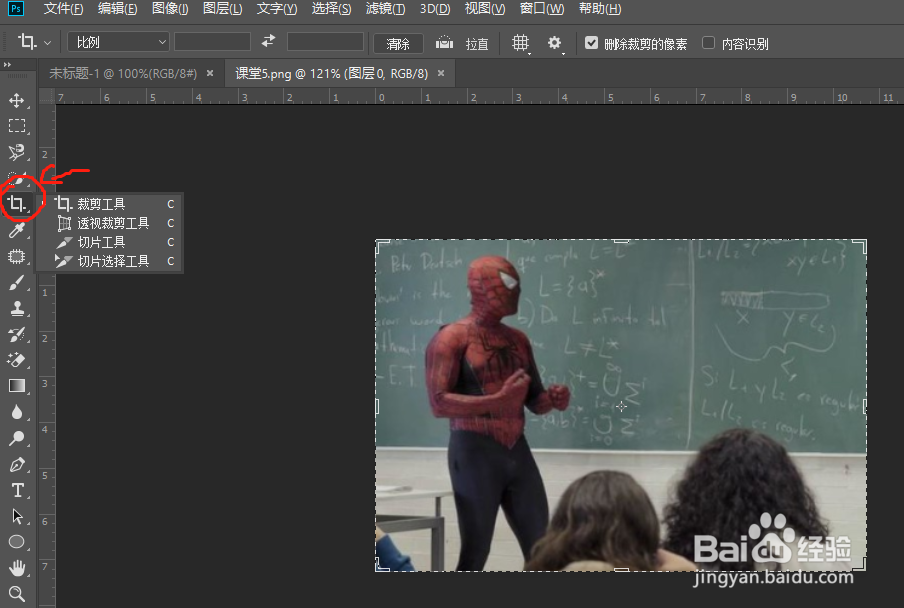Open the 窗口(W) menu
This screenshot has width=904, height=608.
pyautogui.click(x=542, y=9)
